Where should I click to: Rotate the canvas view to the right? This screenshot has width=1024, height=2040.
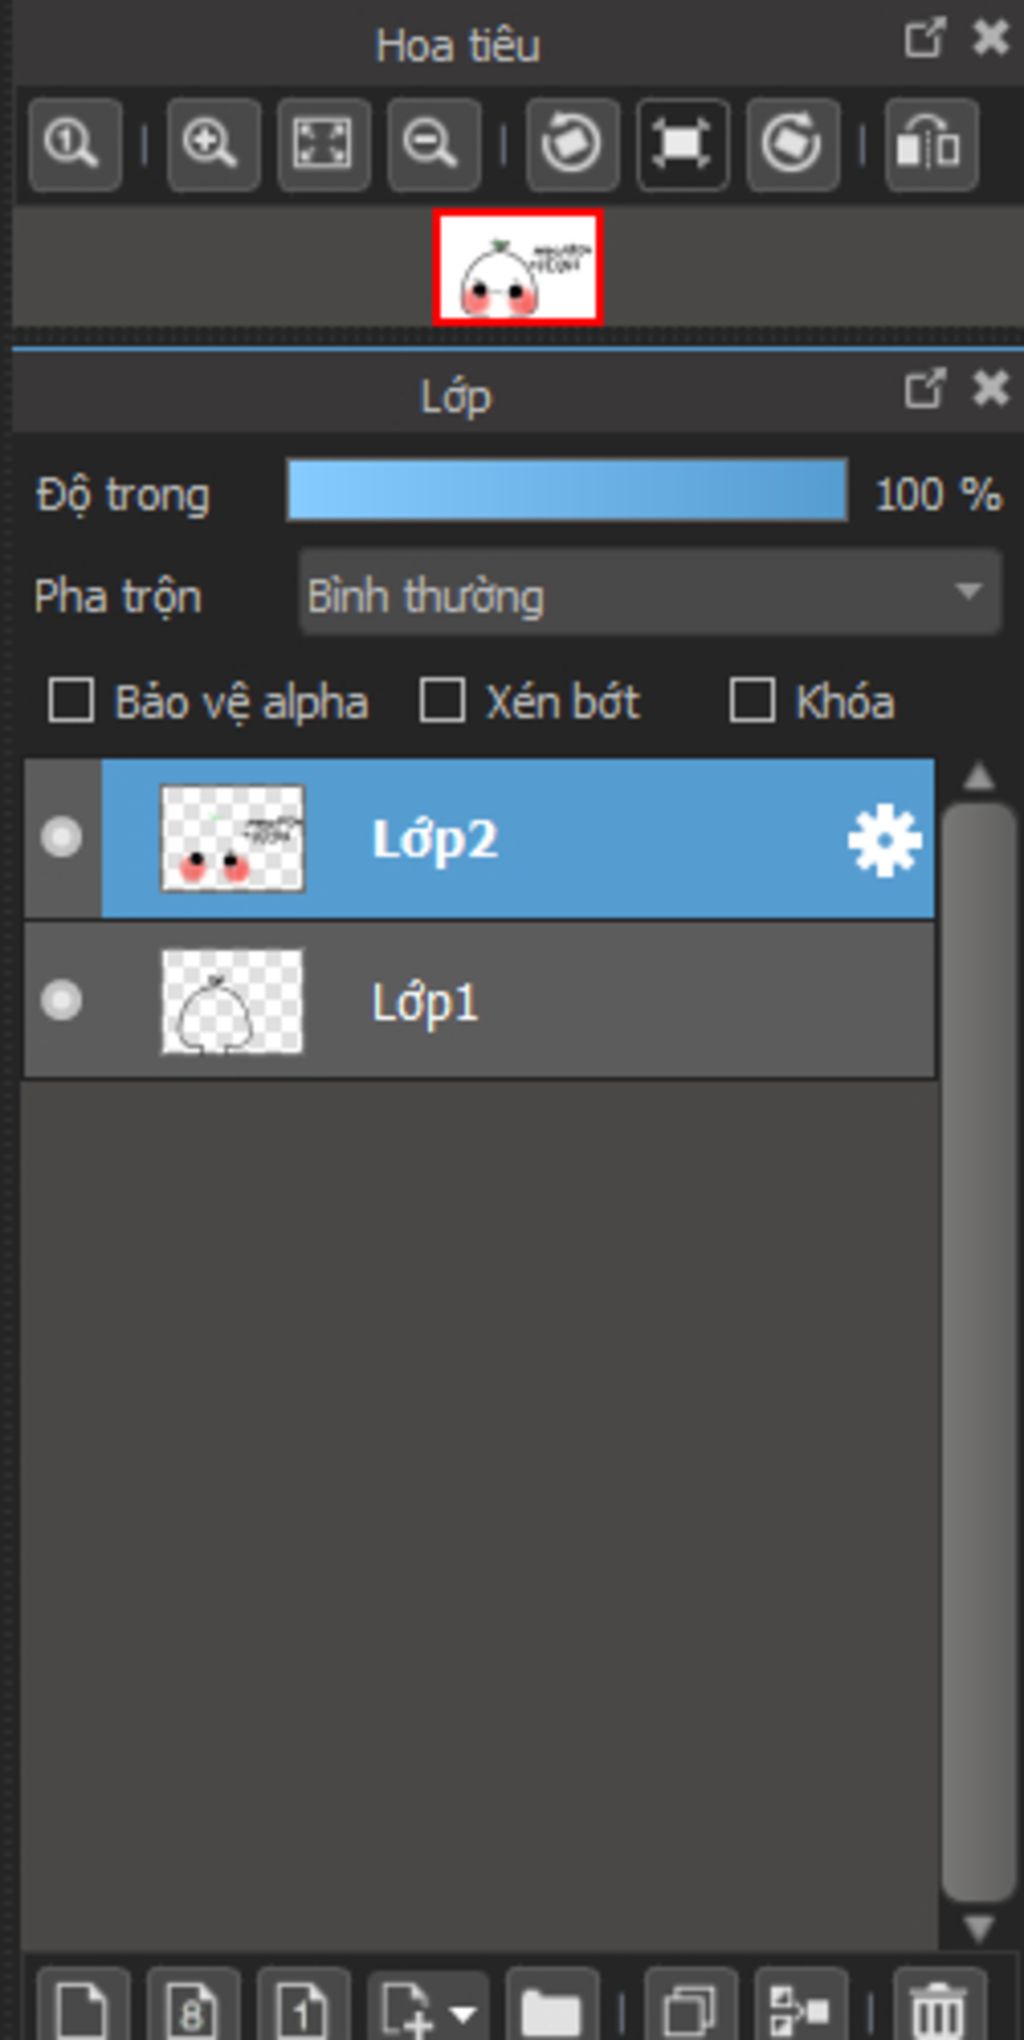(792, 145)
